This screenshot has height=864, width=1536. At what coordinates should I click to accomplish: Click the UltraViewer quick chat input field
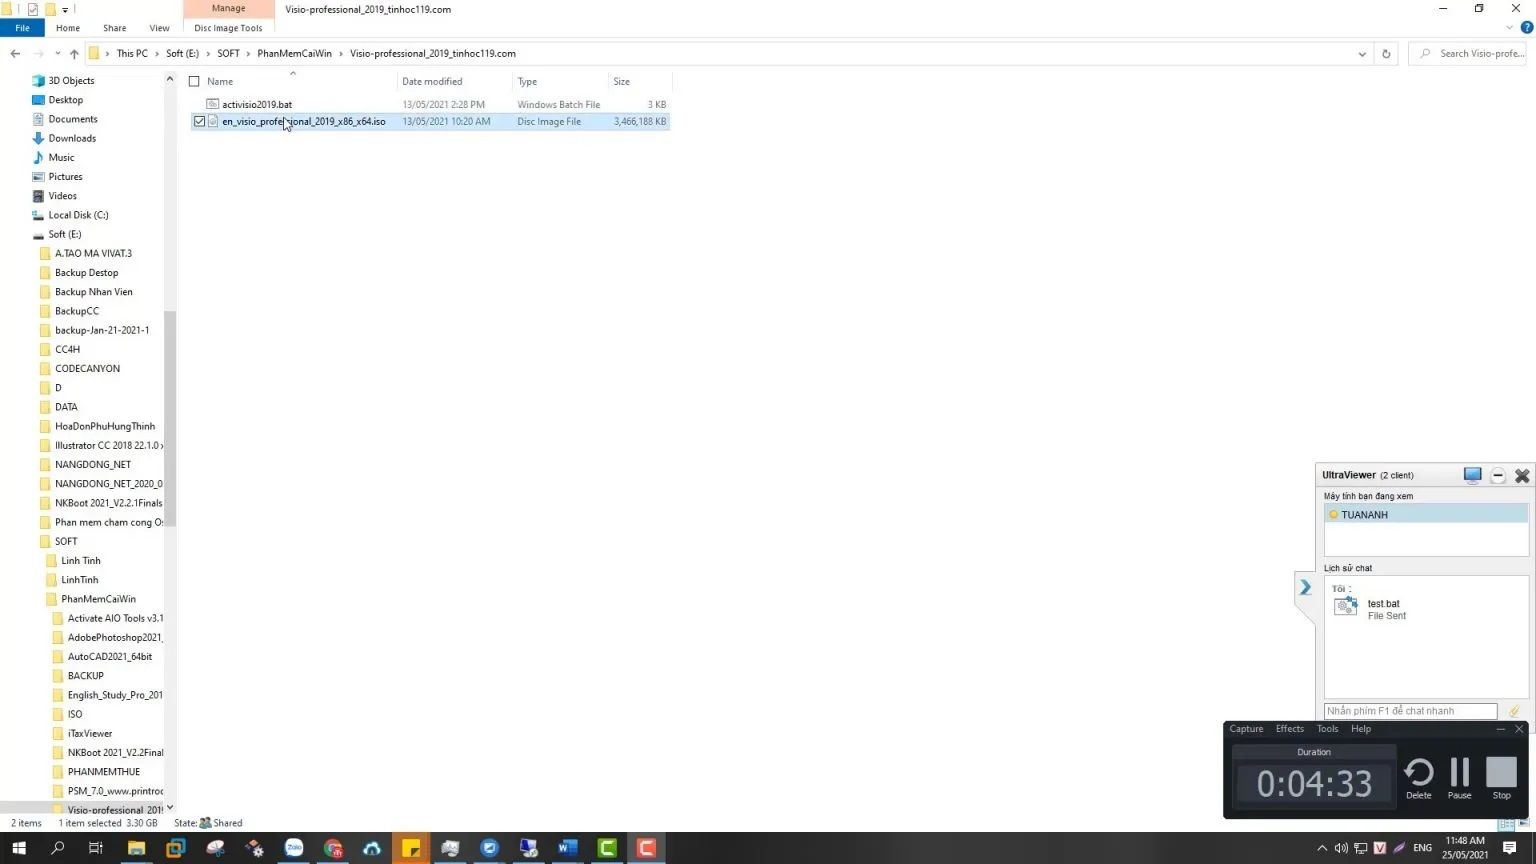[1410, 711]
